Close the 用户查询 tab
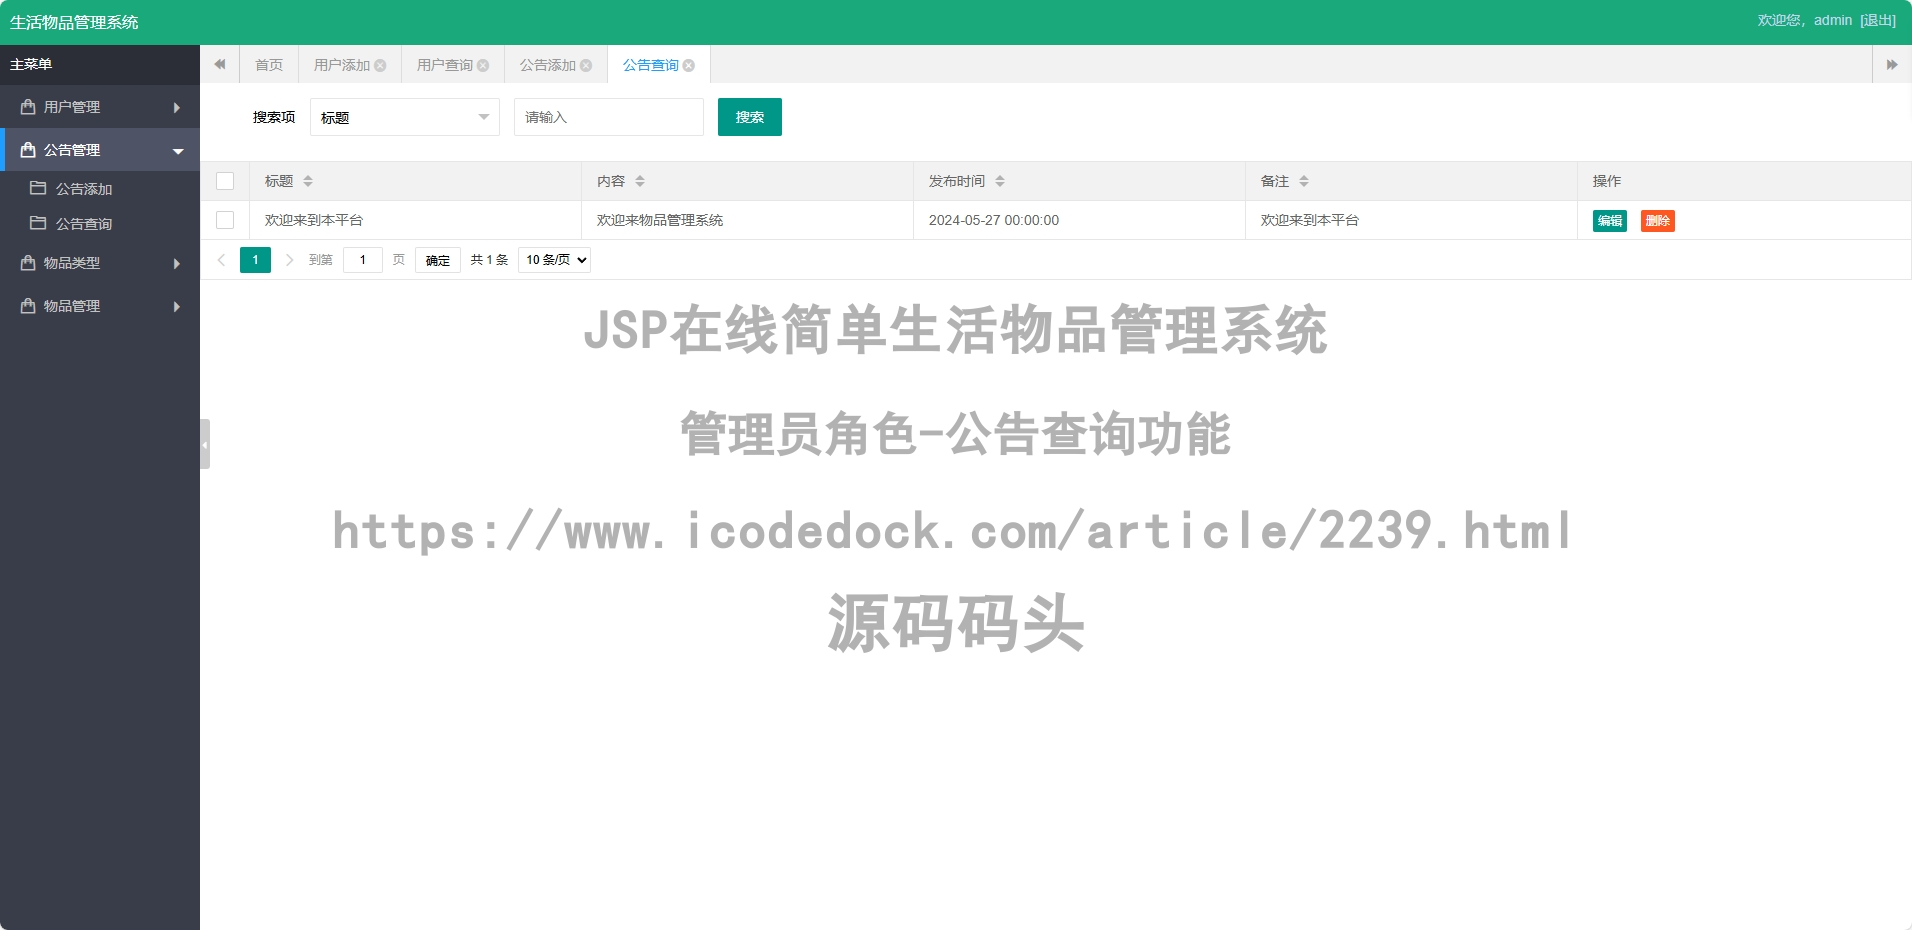1912x930 pixels. (x=483, y=66)
